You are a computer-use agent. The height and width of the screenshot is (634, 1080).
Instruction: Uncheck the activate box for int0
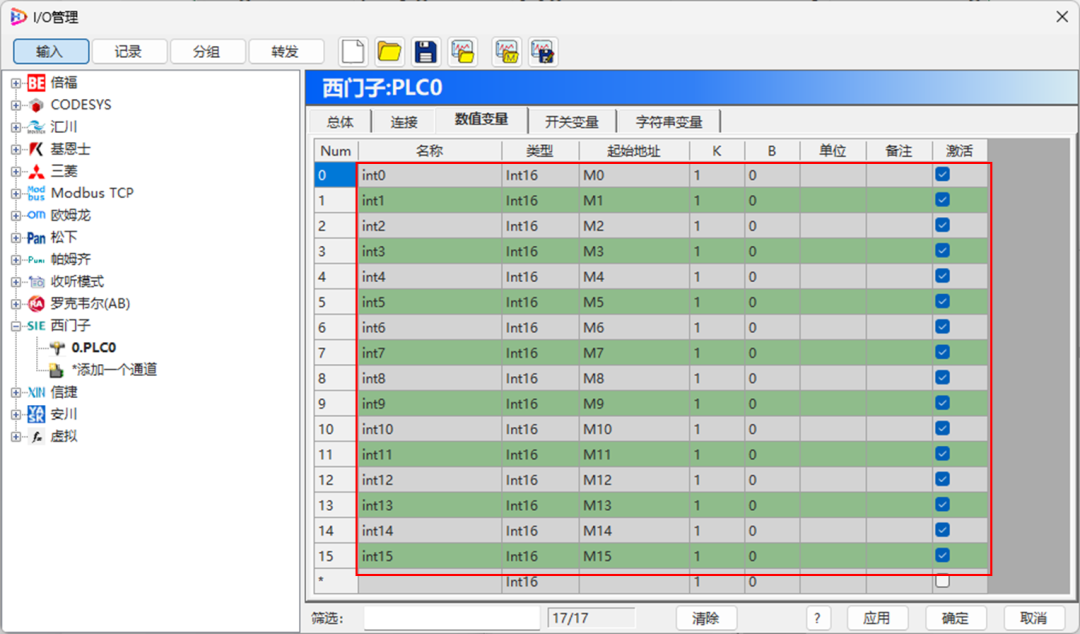tap(942, 174)
